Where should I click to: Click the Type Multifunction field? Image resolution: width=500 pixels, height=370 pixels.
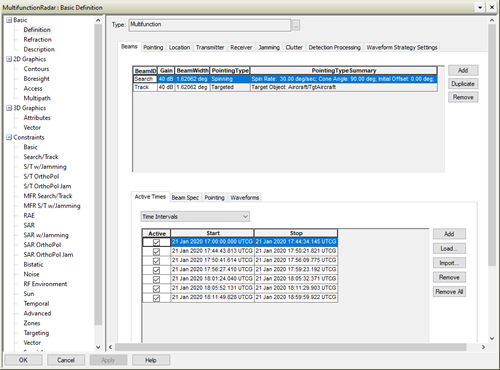210,25
